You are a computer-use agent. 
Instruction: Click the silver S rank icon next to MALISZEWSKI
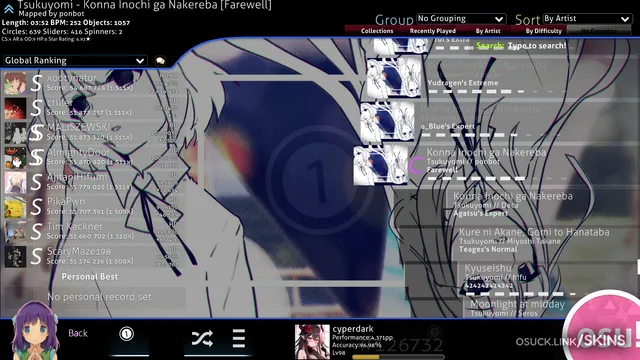point(36,133)
